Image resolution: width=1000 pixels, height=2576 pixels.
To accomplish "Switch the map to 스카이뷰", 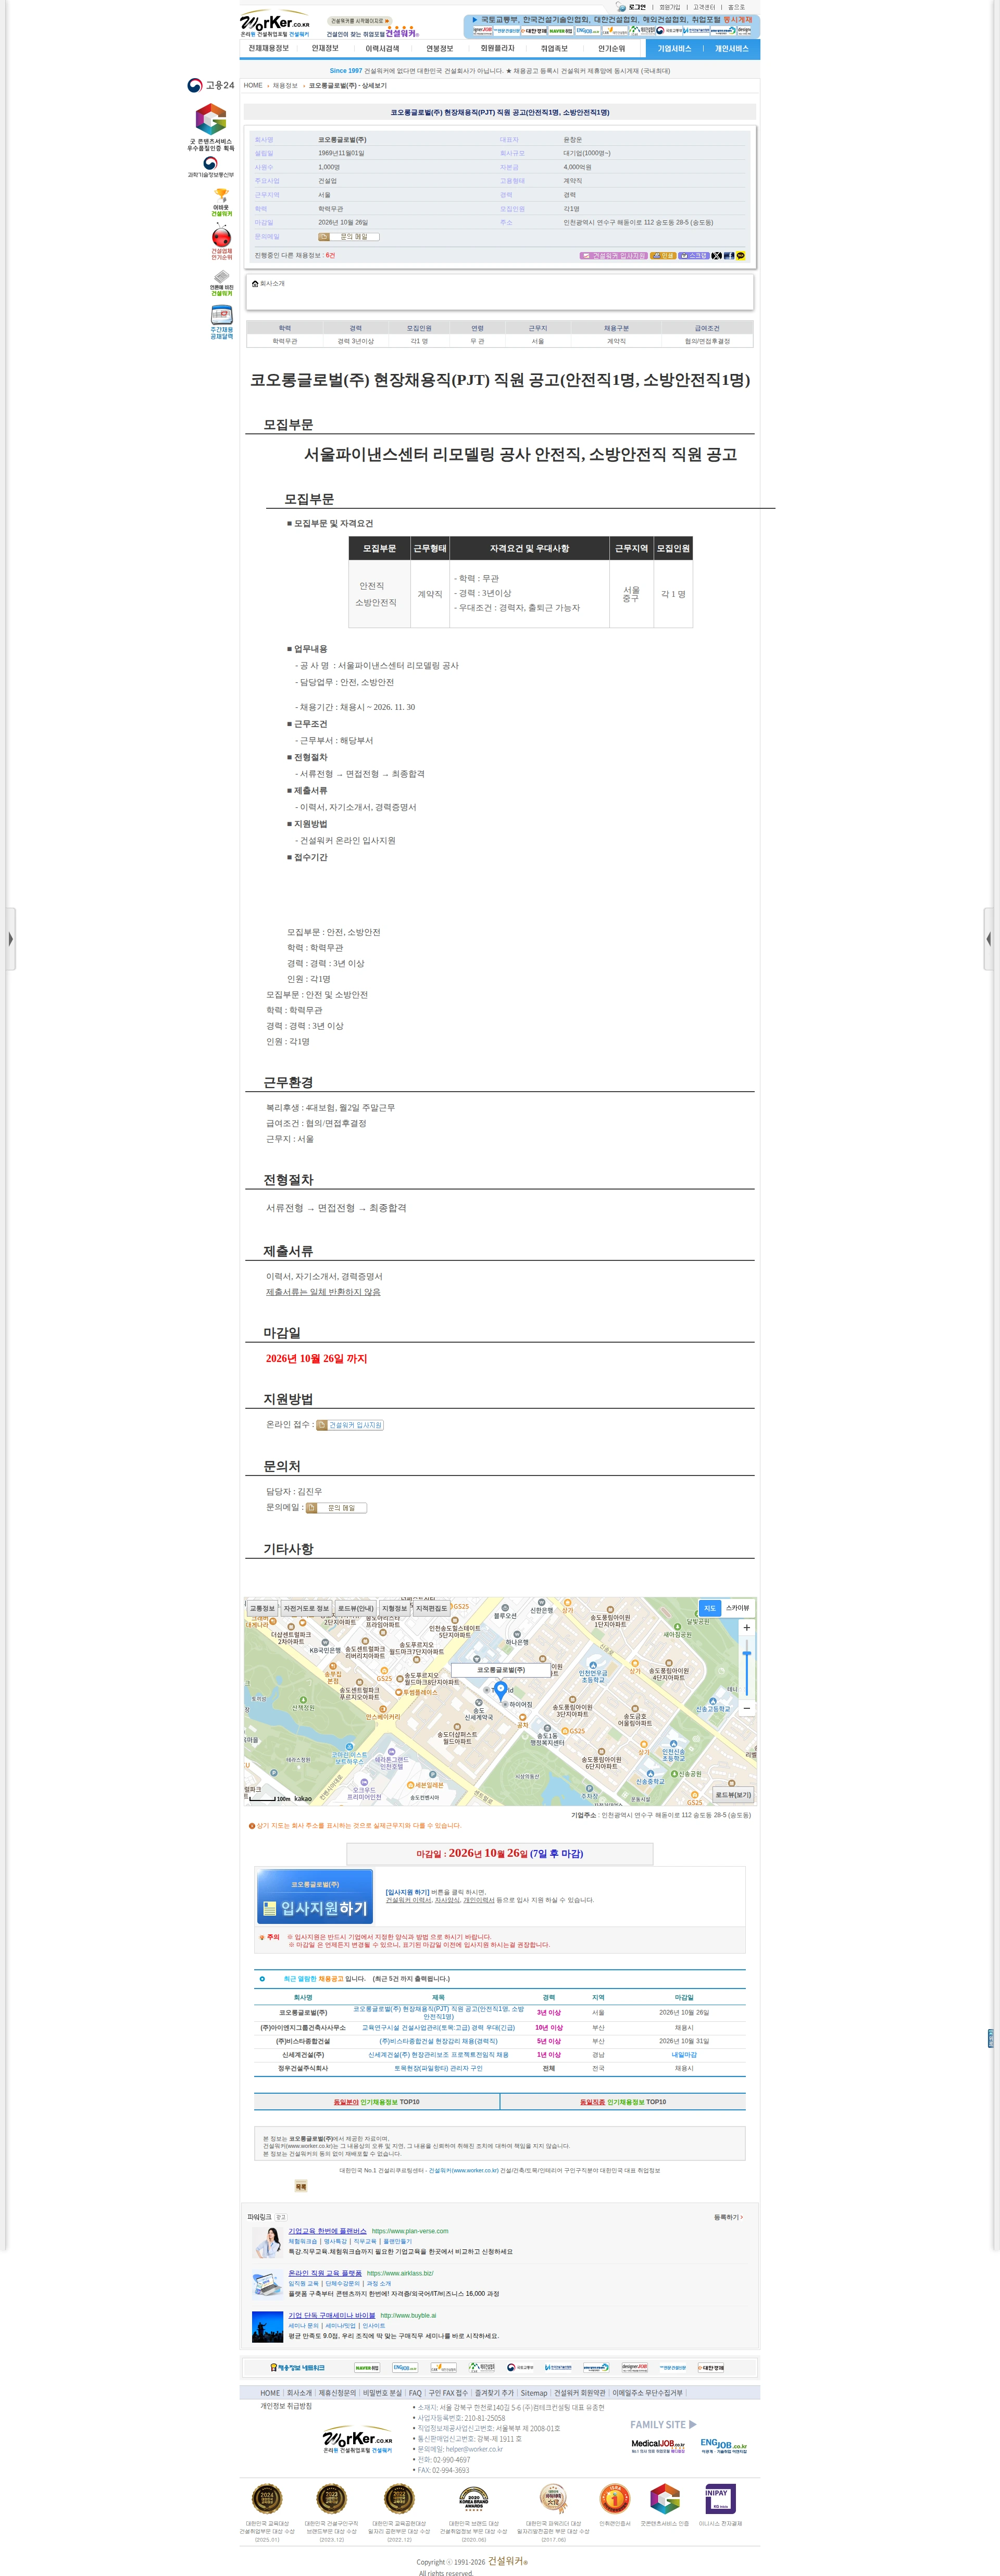I will coord(737,1608).
